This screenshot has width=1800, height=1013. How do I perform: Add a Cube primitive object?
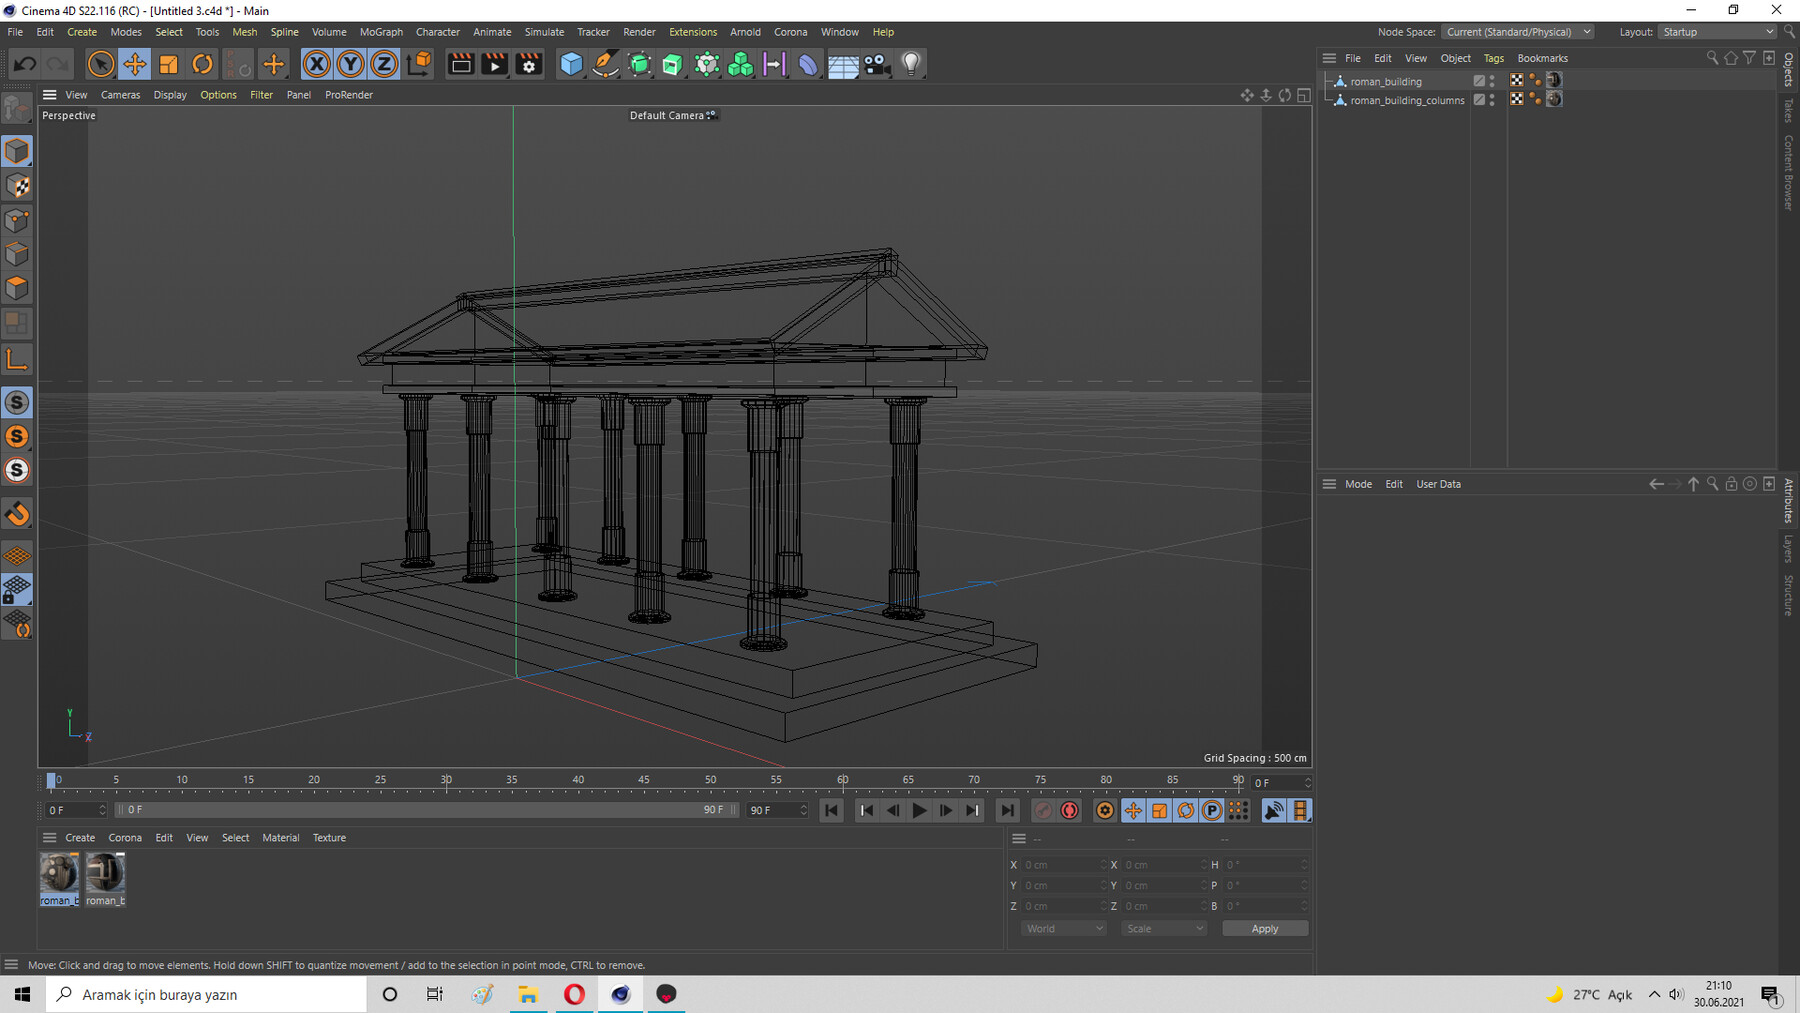[x=571, y=64]
